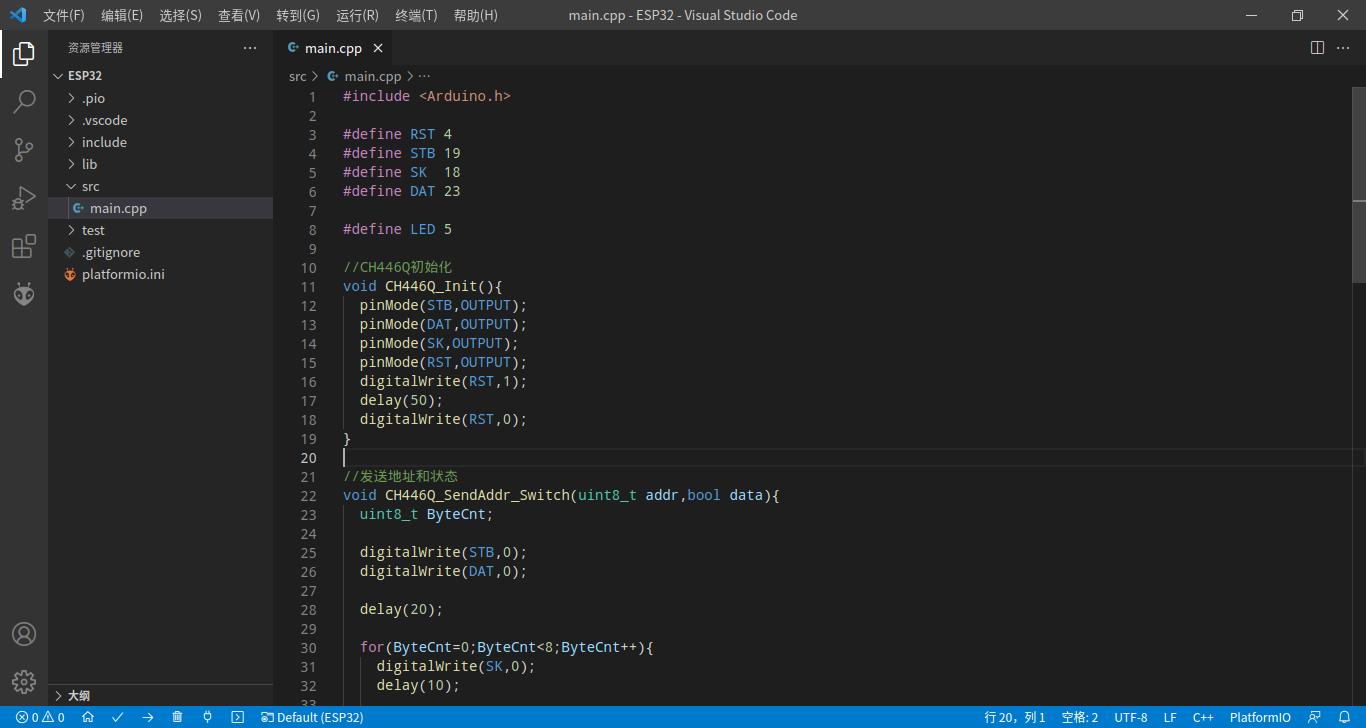Open the PlatformIO alien icon view

click(24, 294)
